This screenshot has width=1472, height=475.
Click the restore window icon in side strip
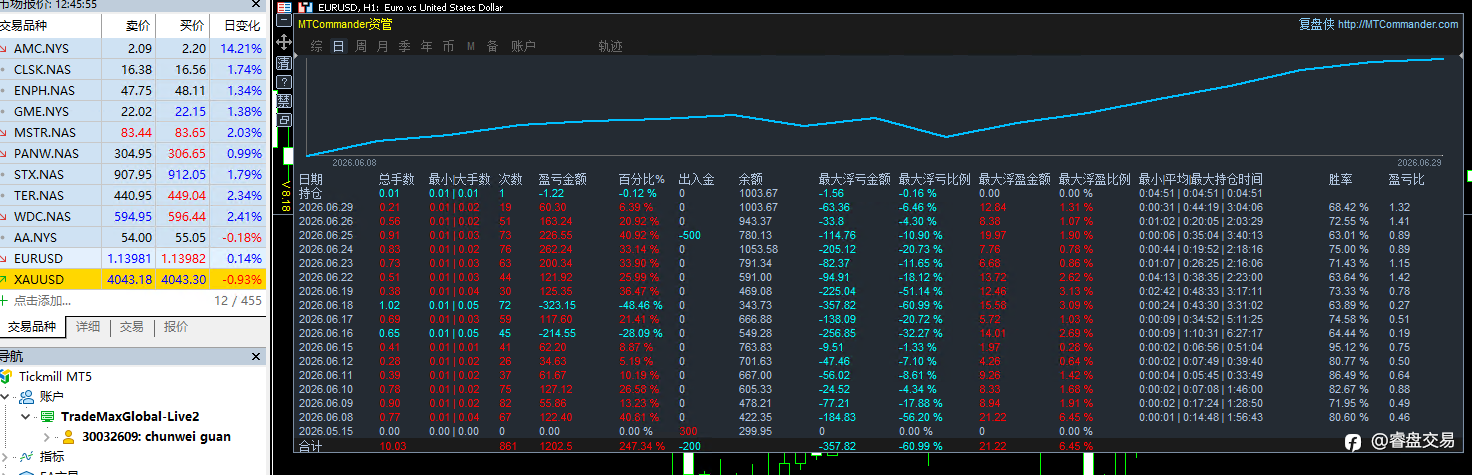(x=284, y=119)
